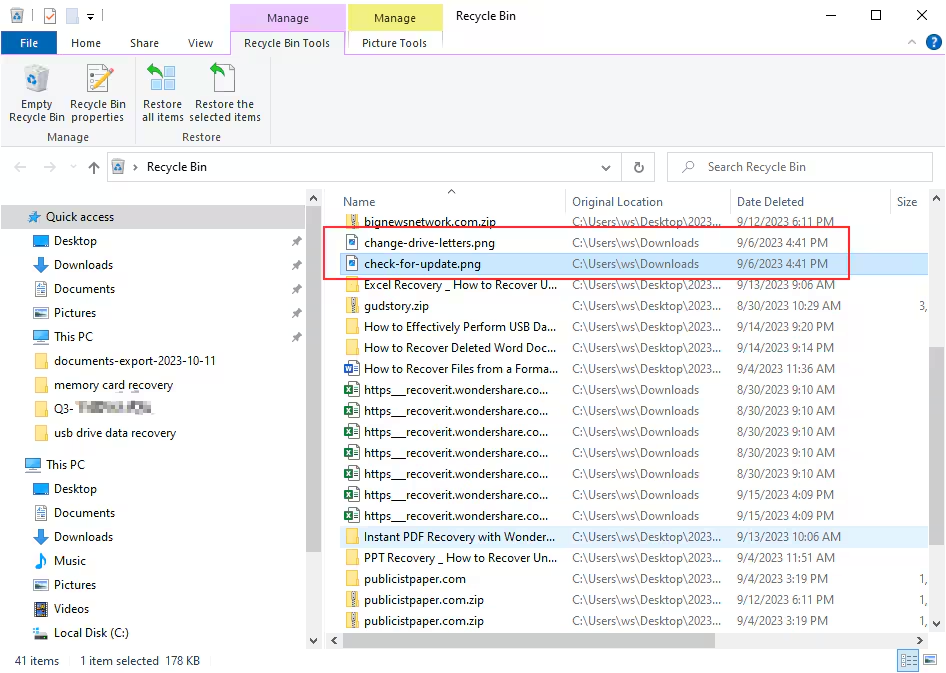Switch to the View tab
Screen dimensions: 946x673
pyautogui.click(x=200, y=43)
